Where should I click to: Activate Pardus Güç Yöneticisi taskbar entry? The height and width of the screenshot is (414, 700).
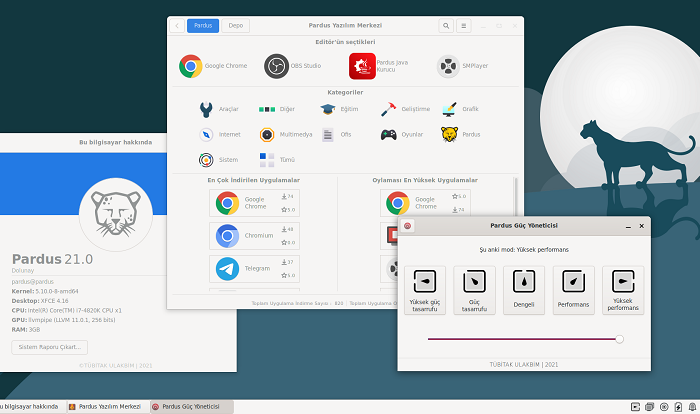(191, 407)
